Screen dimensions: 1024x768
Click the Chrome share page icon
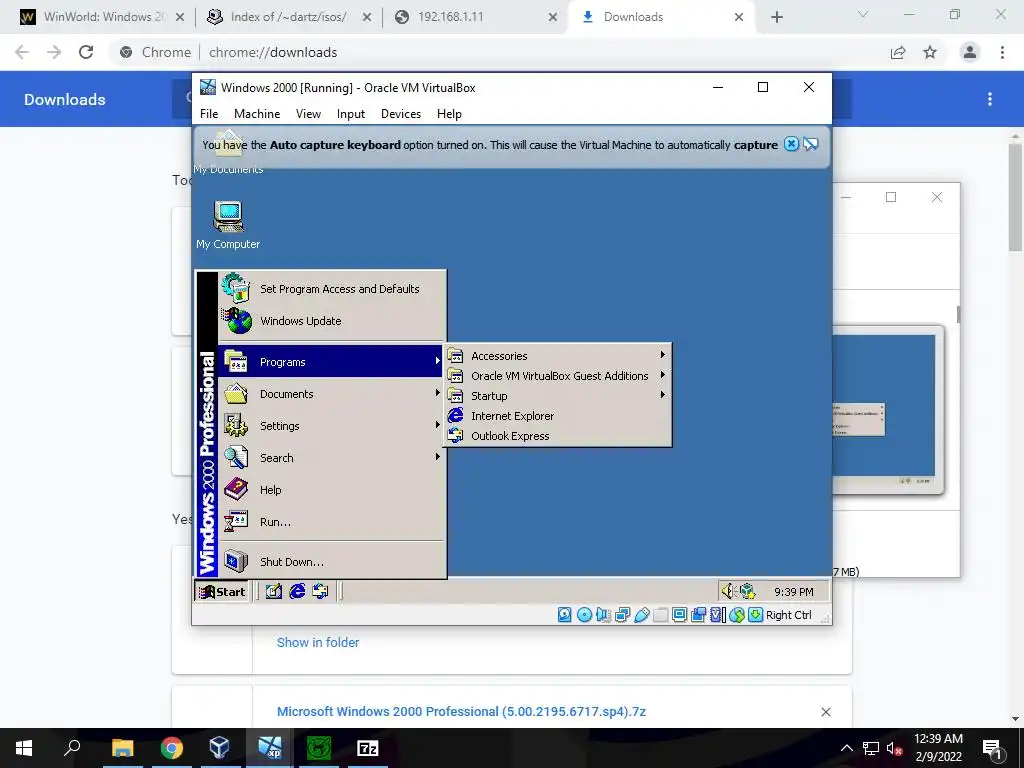pyautogui.click(x=898, y=52)
